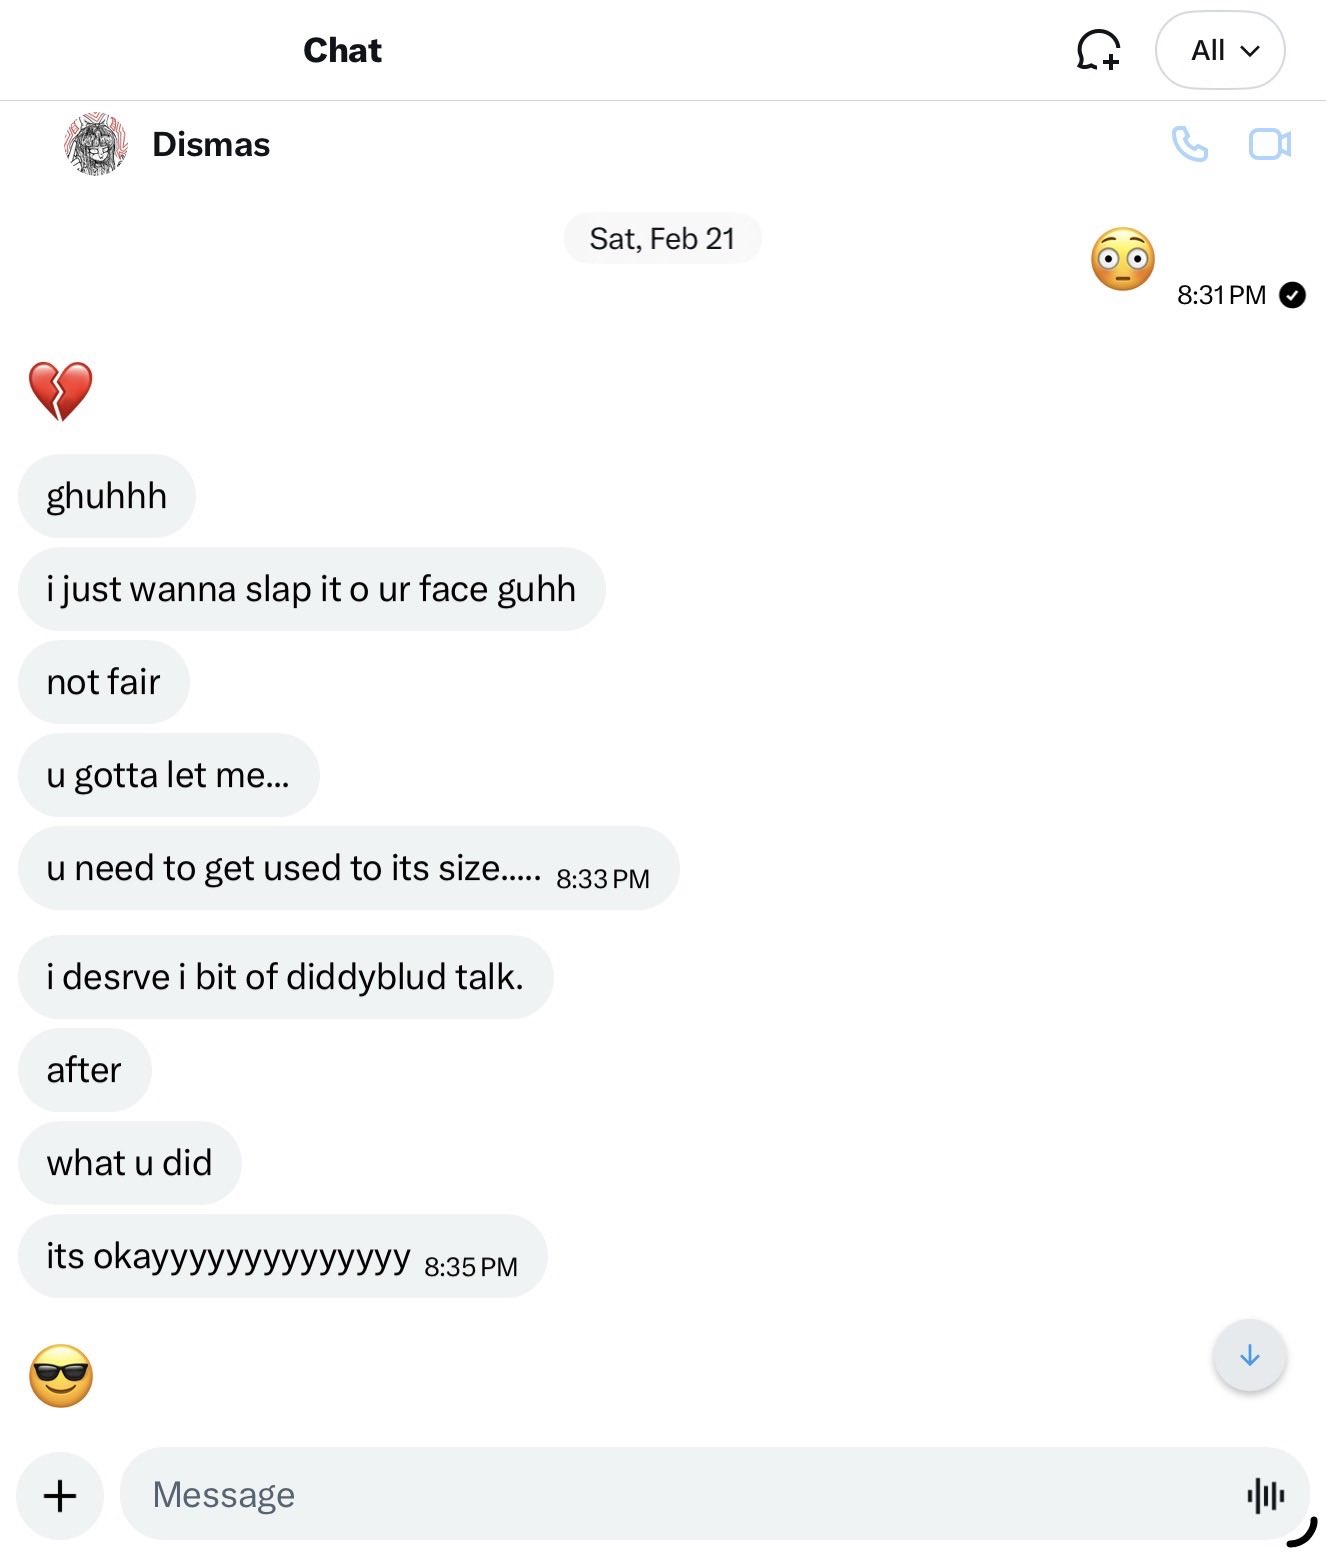Click the sunglasses emoji message
Image resolution: width=1326 pixels, height=1556 pixels.
click(x=61, y=1376)
